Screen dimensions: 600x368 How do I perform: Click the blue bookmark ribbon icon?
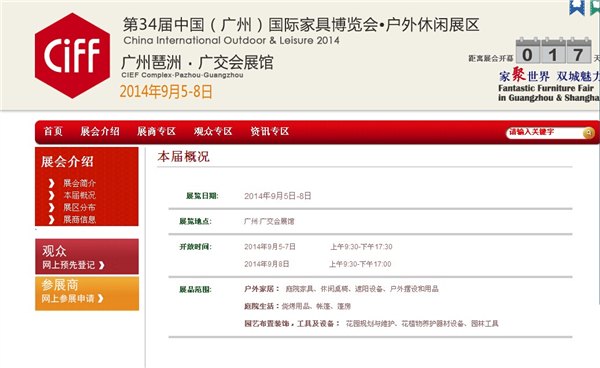[577, 7]
